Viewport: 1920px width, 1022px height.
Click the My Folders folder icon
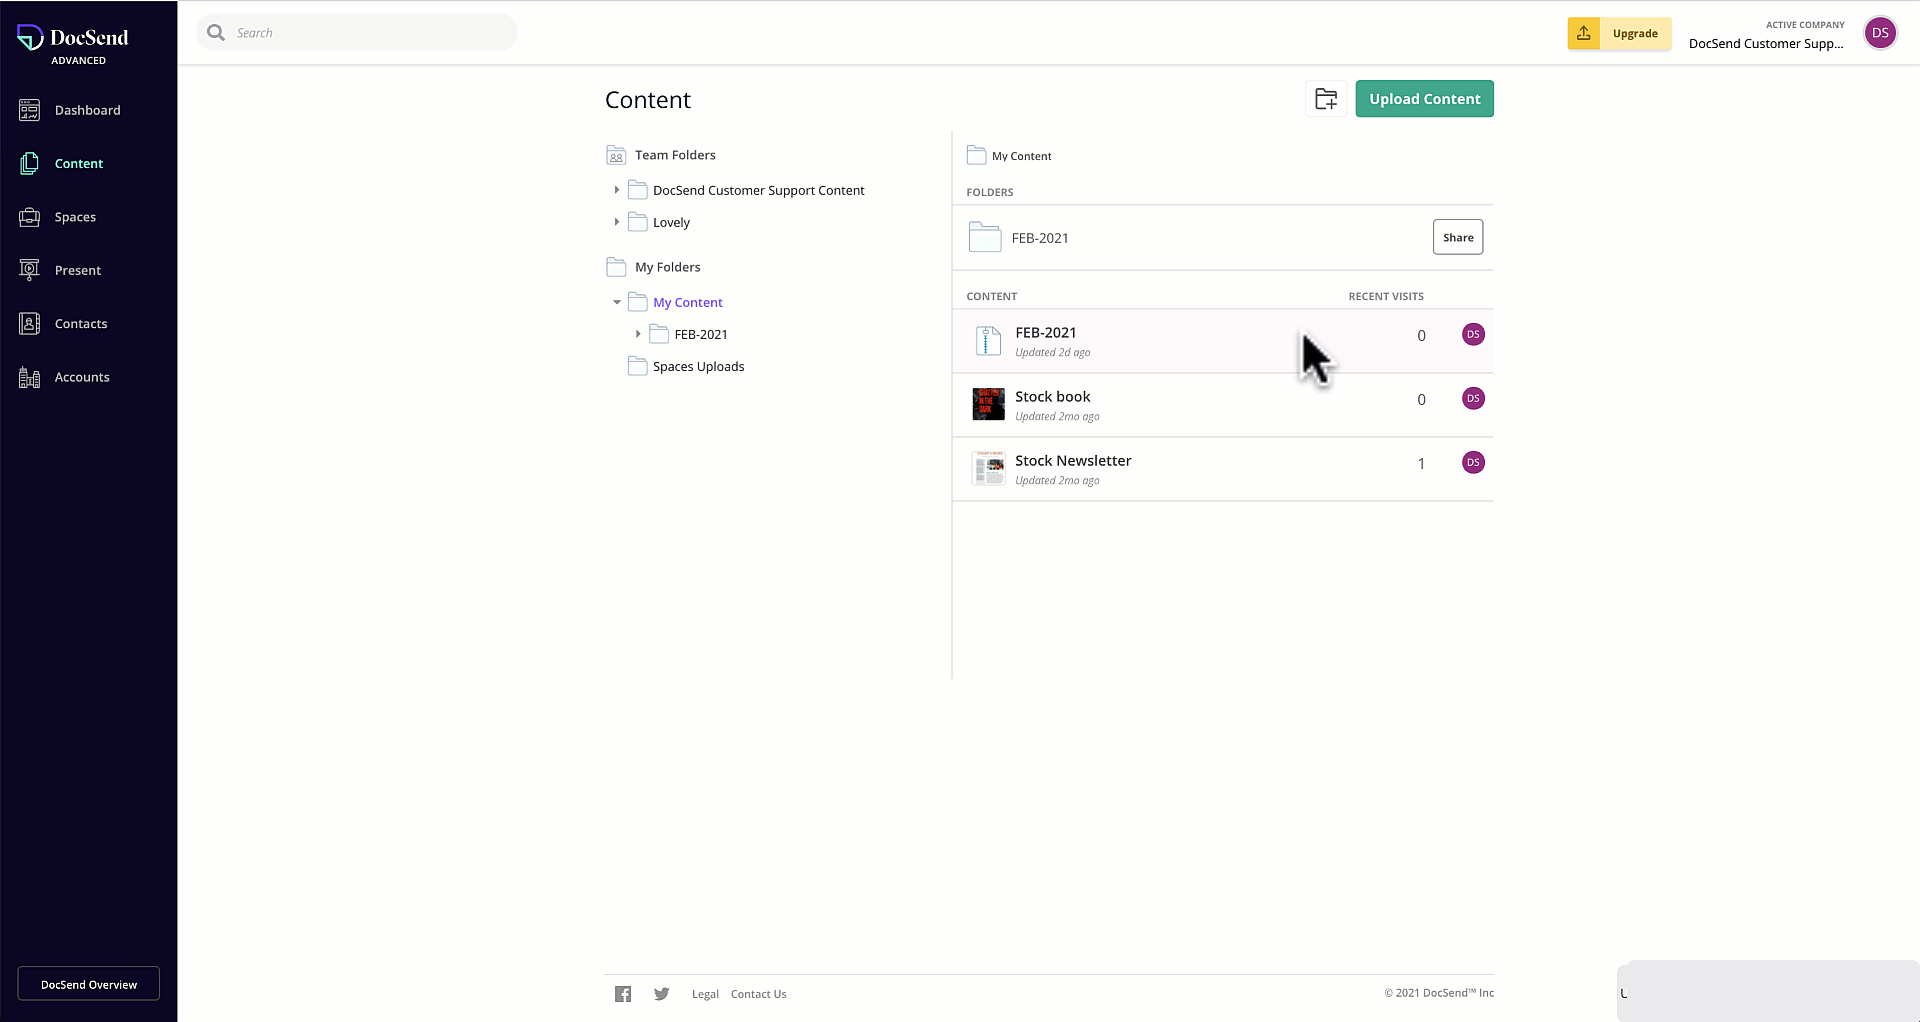point(616,267)
